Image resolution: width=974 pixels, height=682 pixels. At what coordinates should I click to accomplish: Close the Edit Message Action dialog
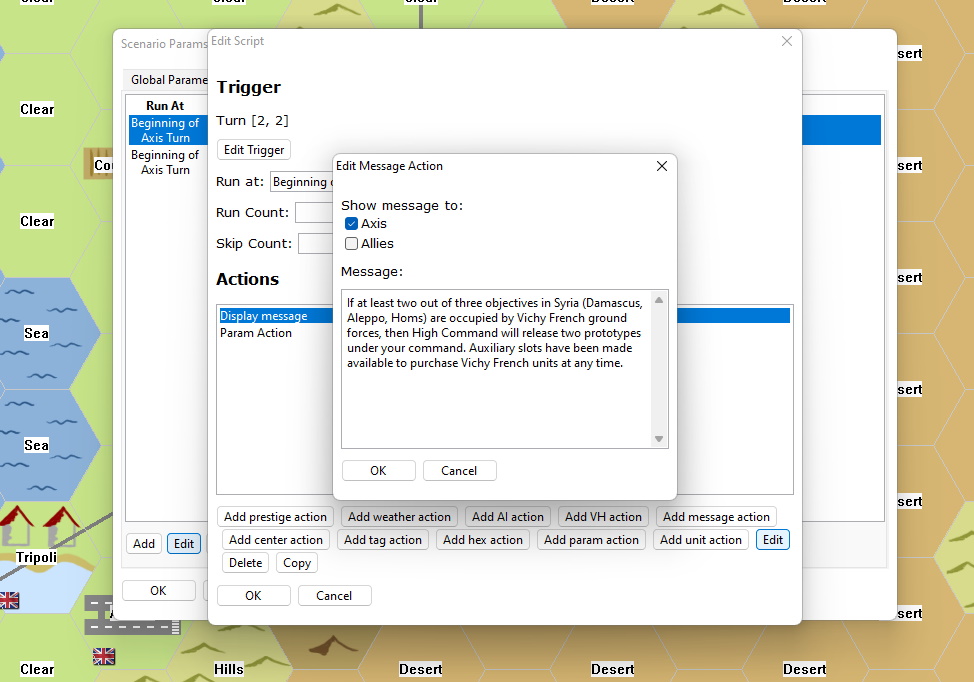click(x=661, y=166)
